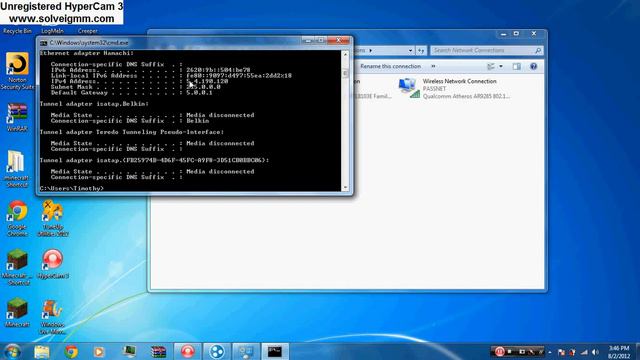
Task: Toggle the preview pane button
Action: (517, 66)
